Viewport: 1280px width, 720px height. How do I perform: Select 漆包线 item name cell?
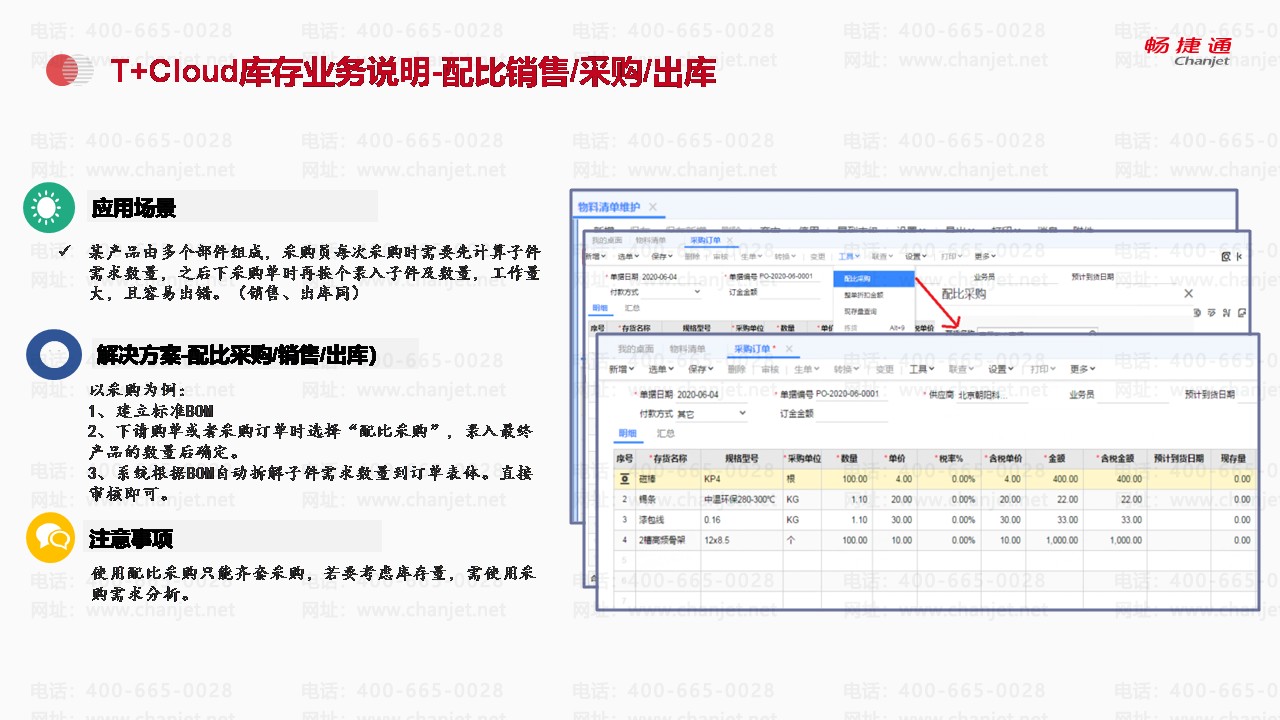669,520
